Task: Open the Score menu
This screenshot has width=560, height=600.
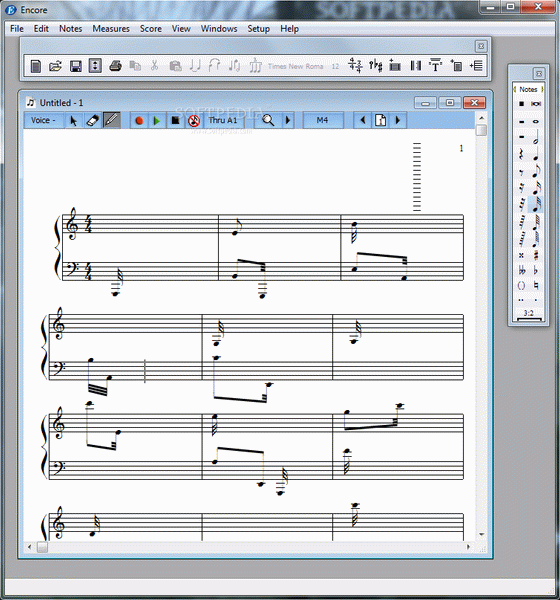Action: pyautogui.click(x=150, y=29)
